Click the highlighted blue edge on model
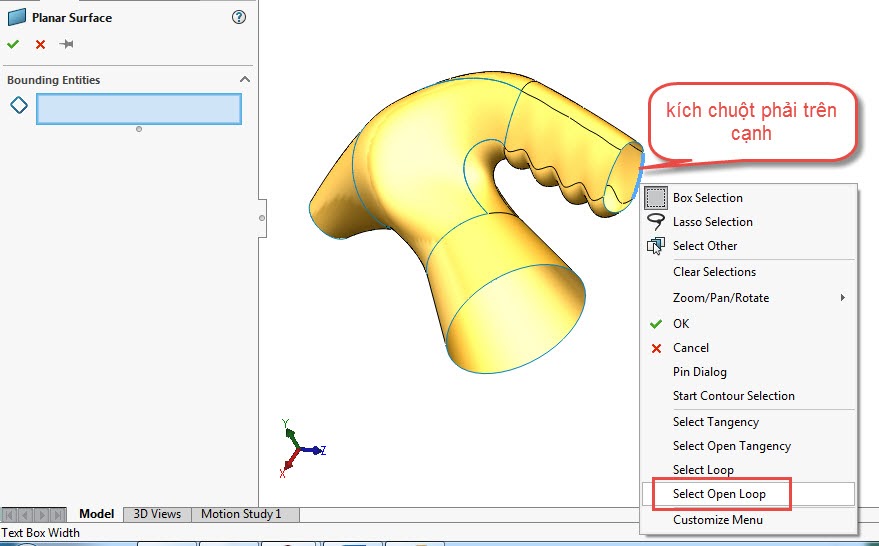The image size is (879, 546). point(638,176)
